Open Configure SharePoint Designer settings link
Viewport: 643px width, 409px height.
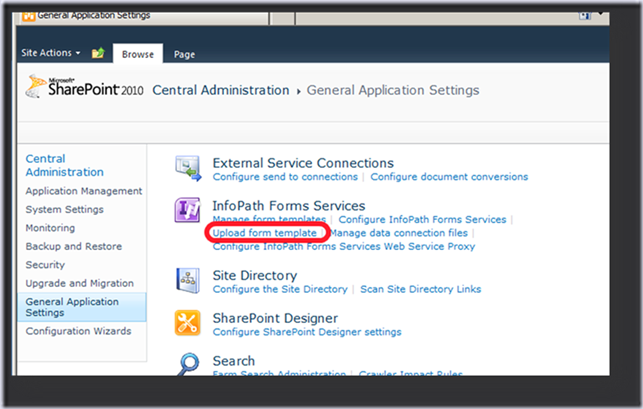[x=307, y=332]
